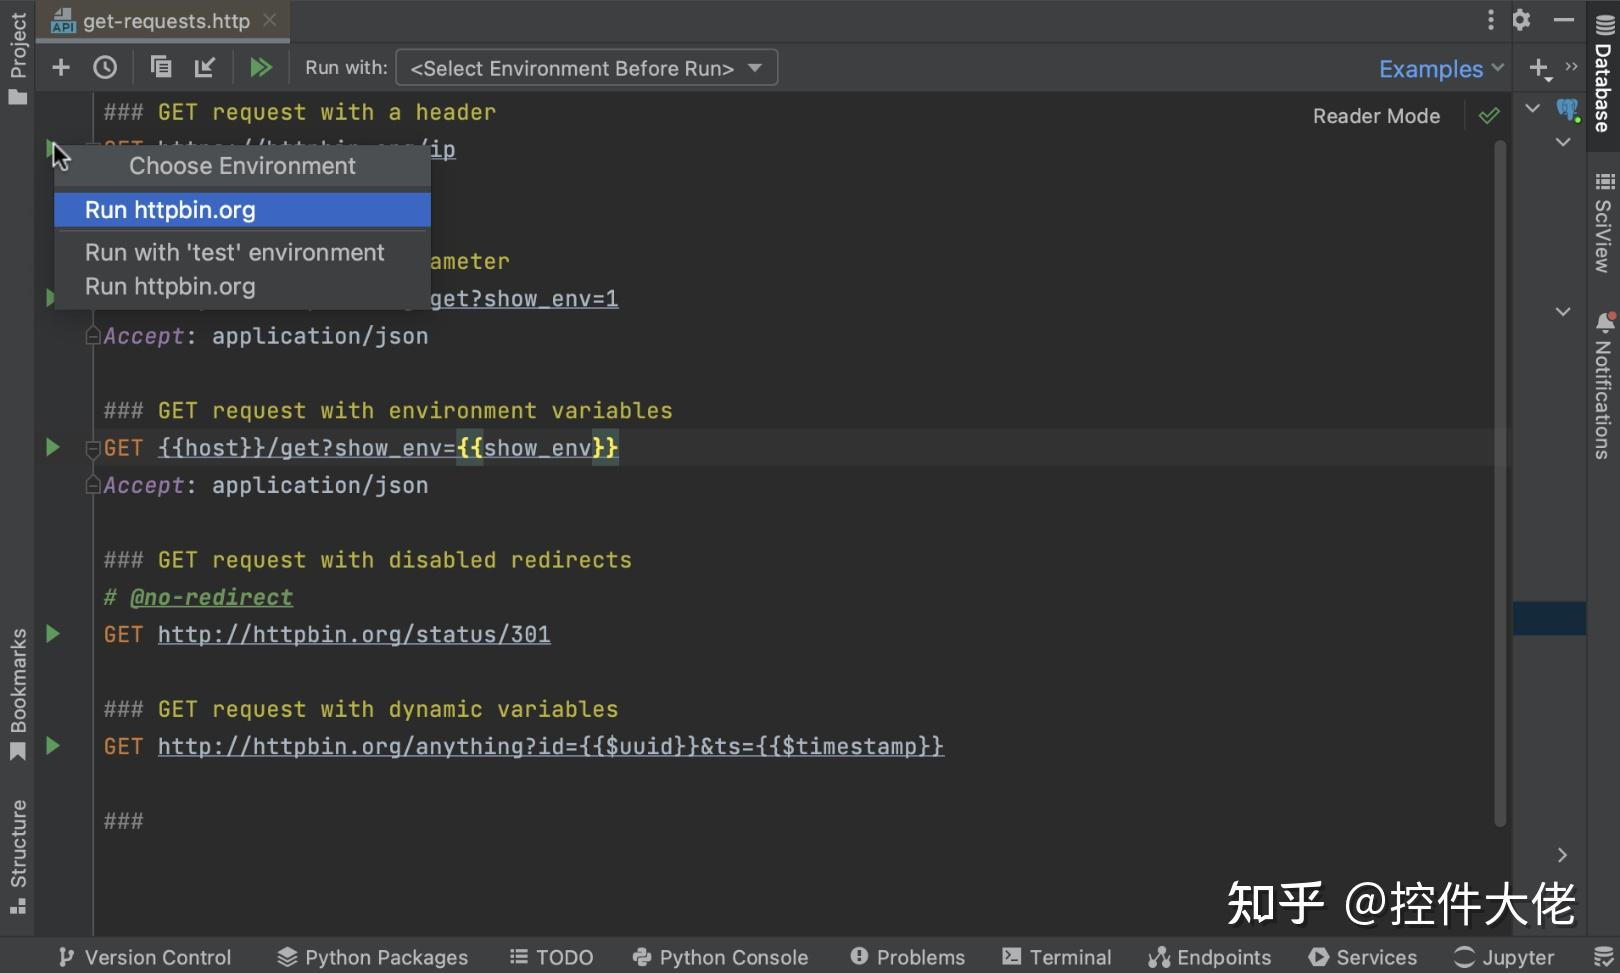Run all requests with the double green arrow
The image size is (1620, 973).
[x=262, y=67]
